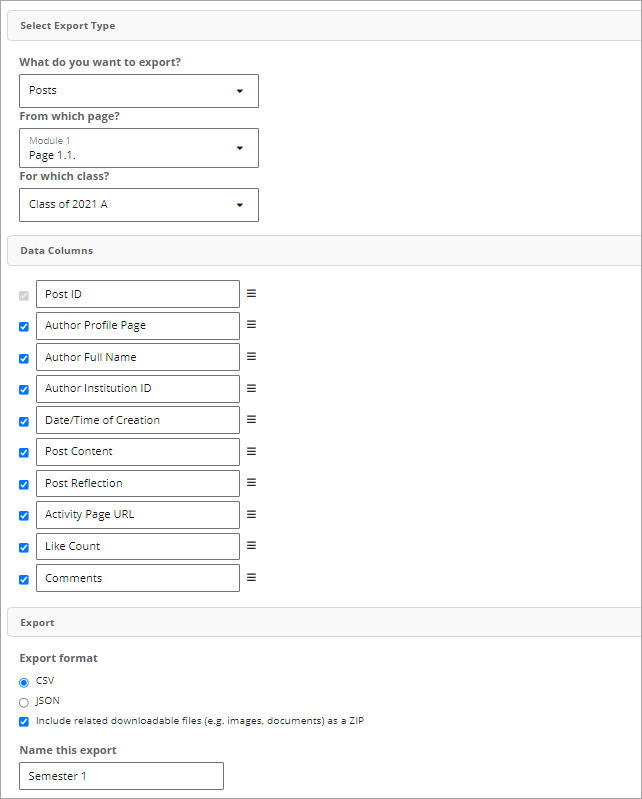Click hamburger handle beside Author Institution ID
Image resolution: width=642 pixels, height=799 pixels.
251,388
